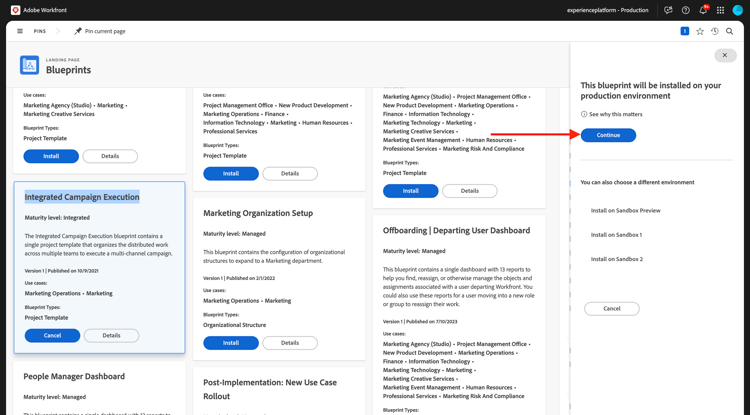Open the feedback chat icon
The image size is (750, 415).
[668, 10]
